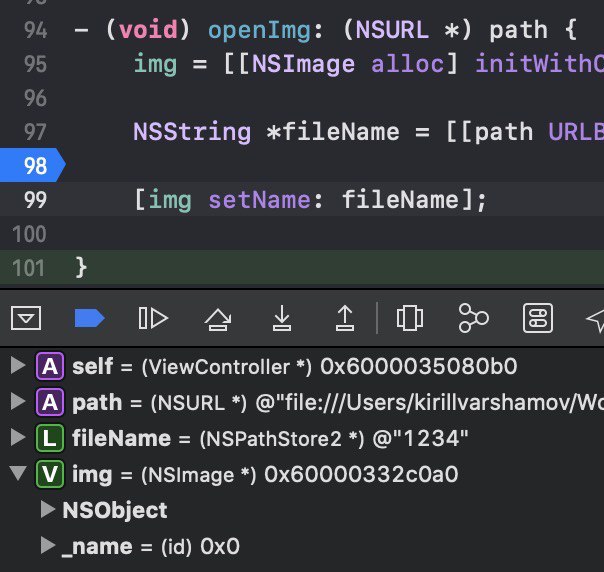Select the img instance variable icon

pyautogui.click(x=50, y=474)
